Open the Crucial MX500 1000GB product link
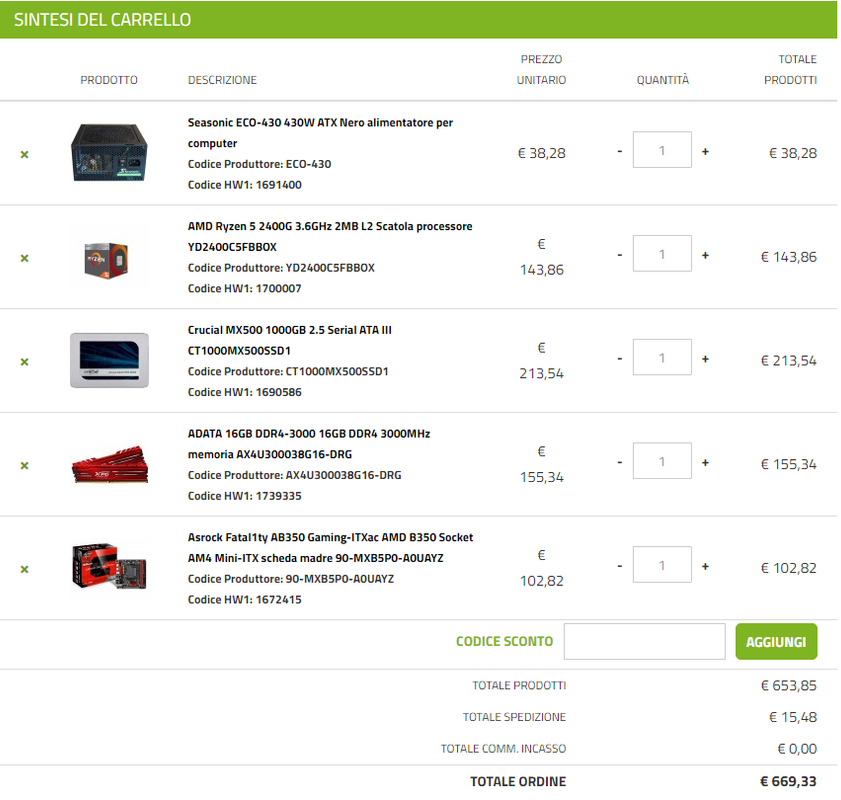841x800 pixels. (x=290, y=340)
